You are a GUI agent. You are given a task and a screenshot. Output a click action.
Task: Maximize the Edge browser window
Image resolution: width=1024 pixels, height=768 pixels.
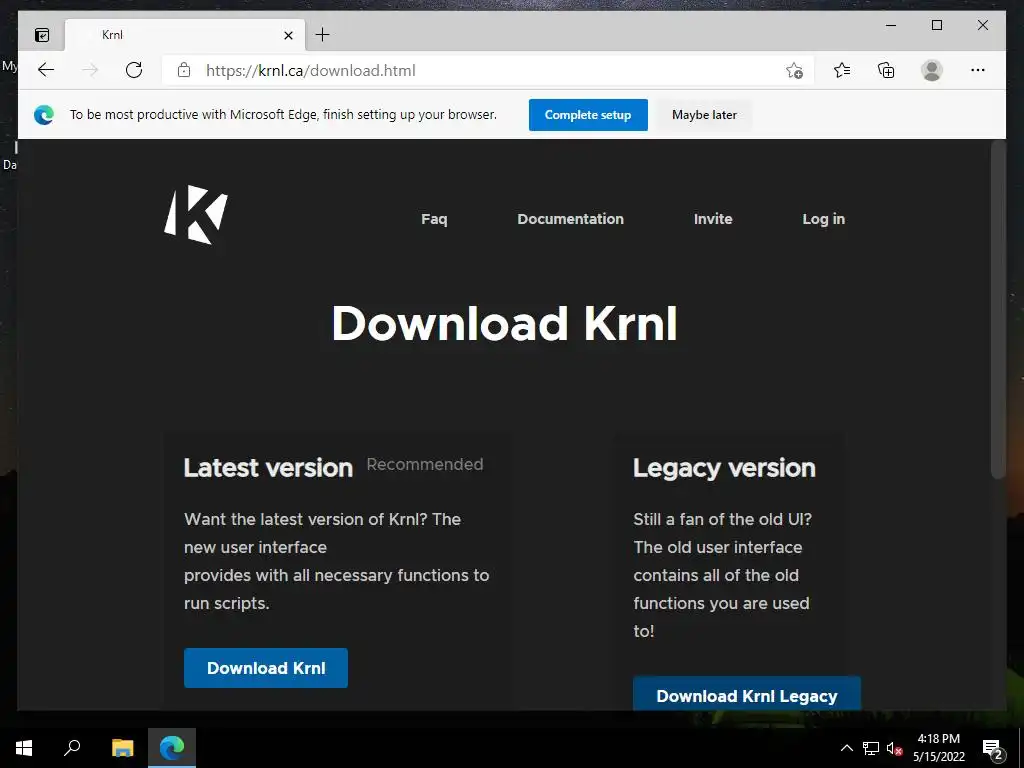tap(936, 25)
